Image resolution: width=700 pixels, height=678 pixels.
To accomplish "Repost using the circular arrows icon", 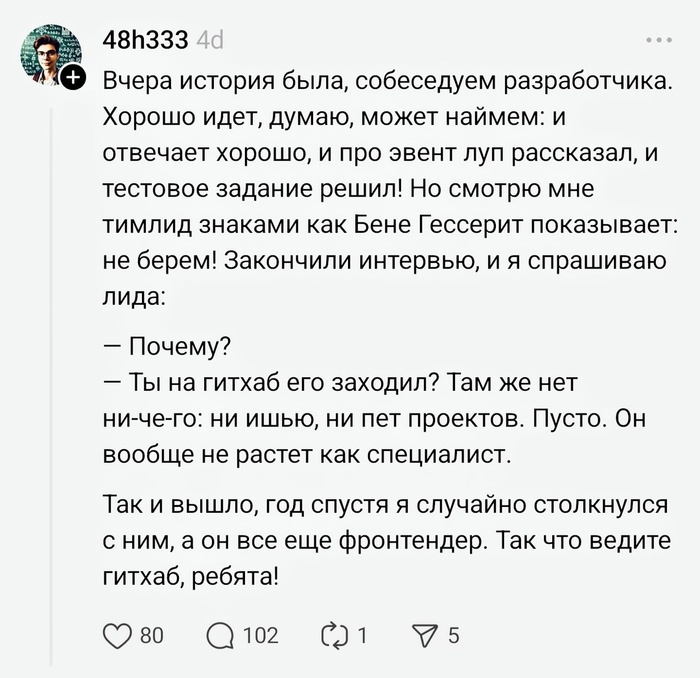I will (x=332, y=634).
